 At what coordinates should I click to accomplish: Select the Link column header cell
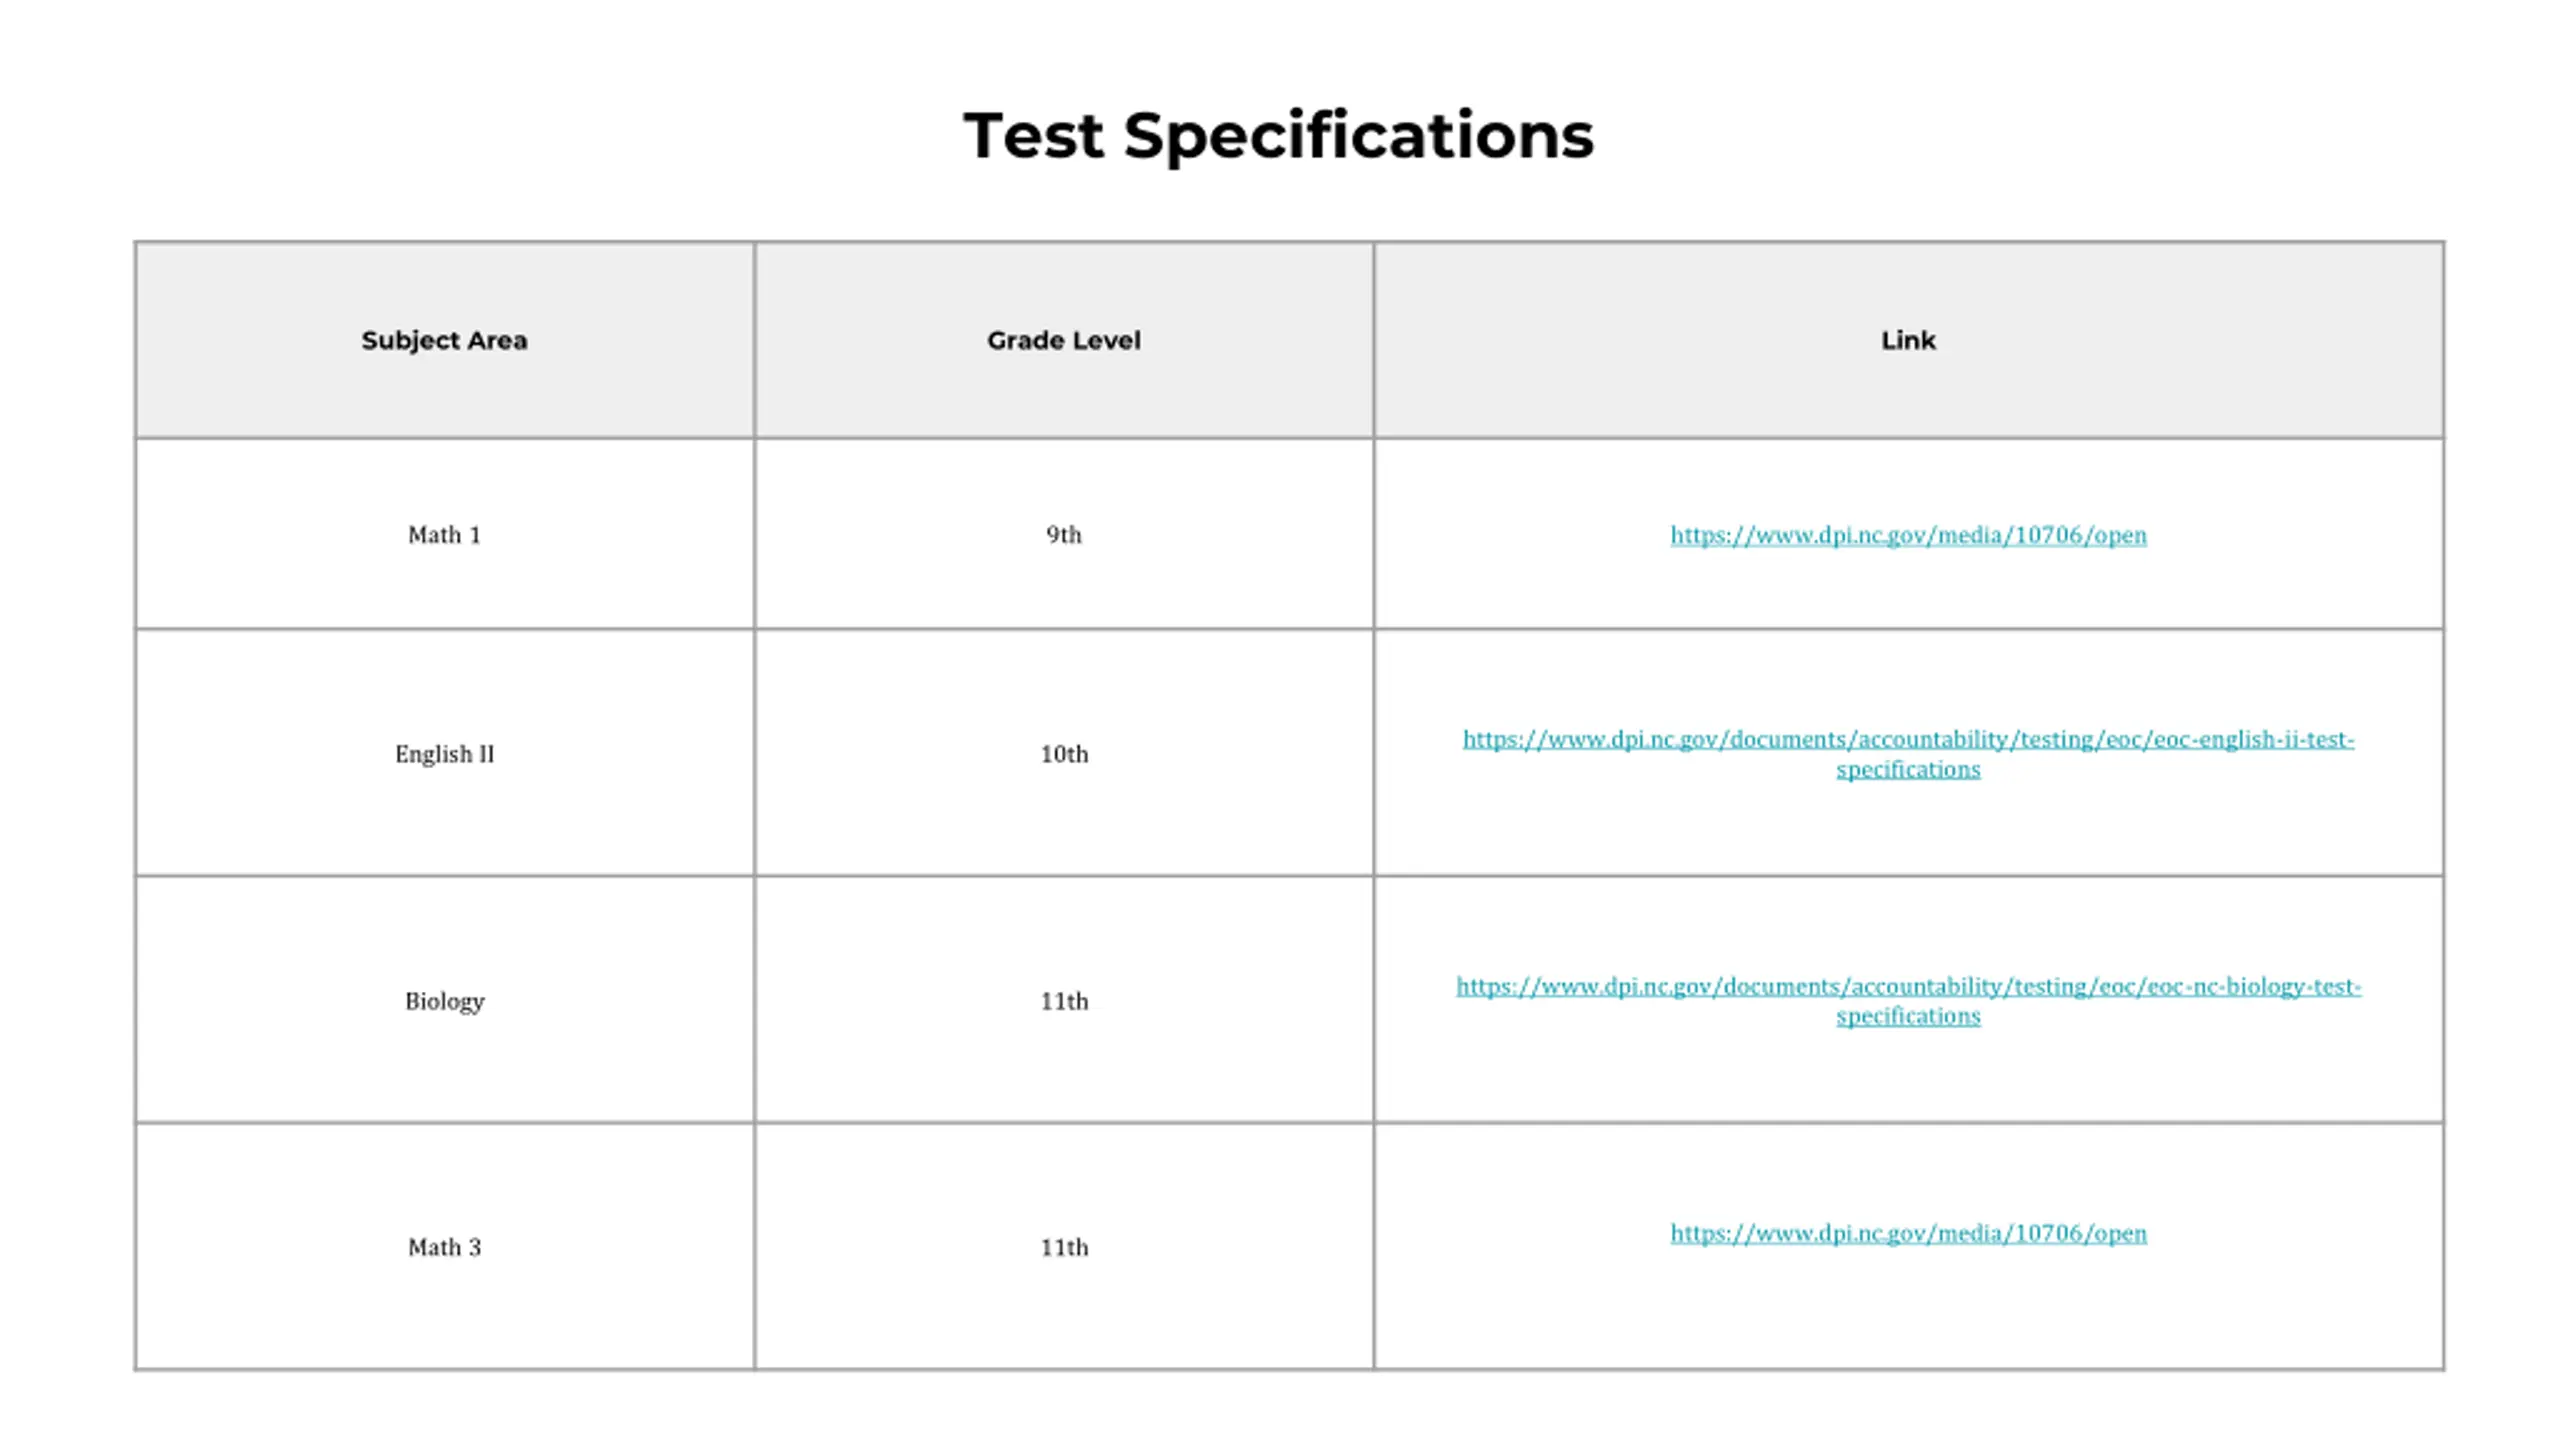click(1908, 340)
